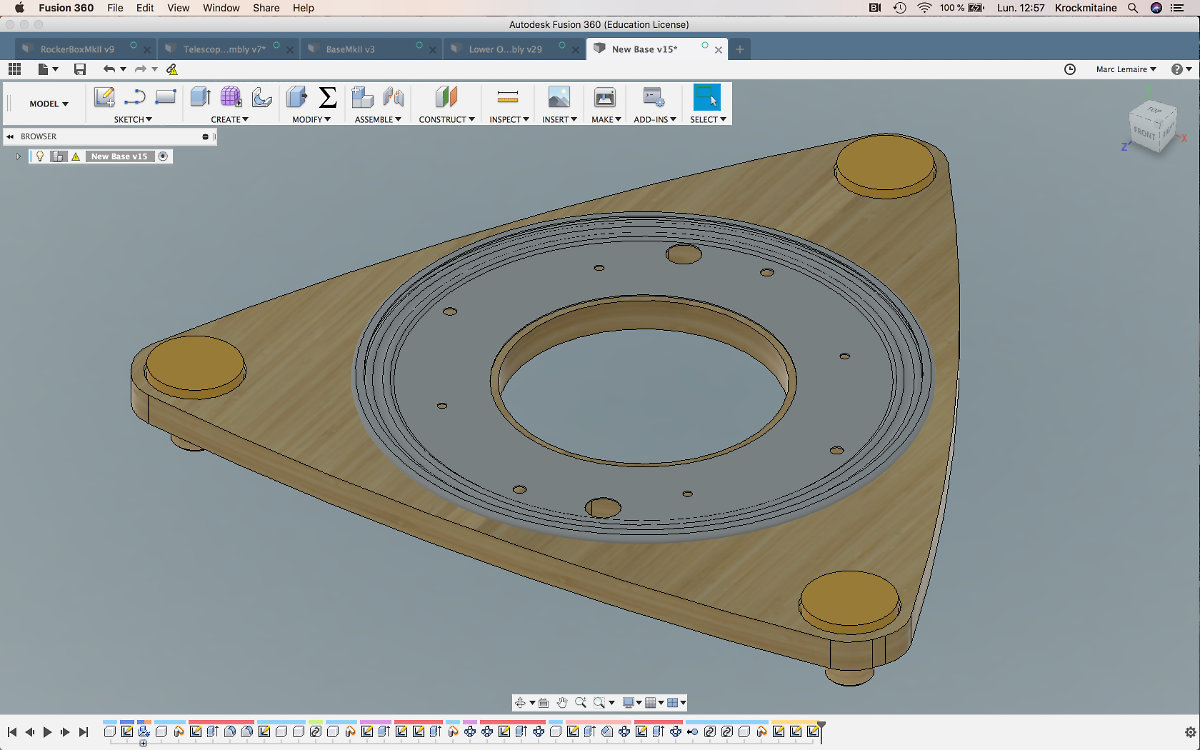Click the Look At navigation icon
The width and height of the screenshot is (1200, 750).
(544, 703)
